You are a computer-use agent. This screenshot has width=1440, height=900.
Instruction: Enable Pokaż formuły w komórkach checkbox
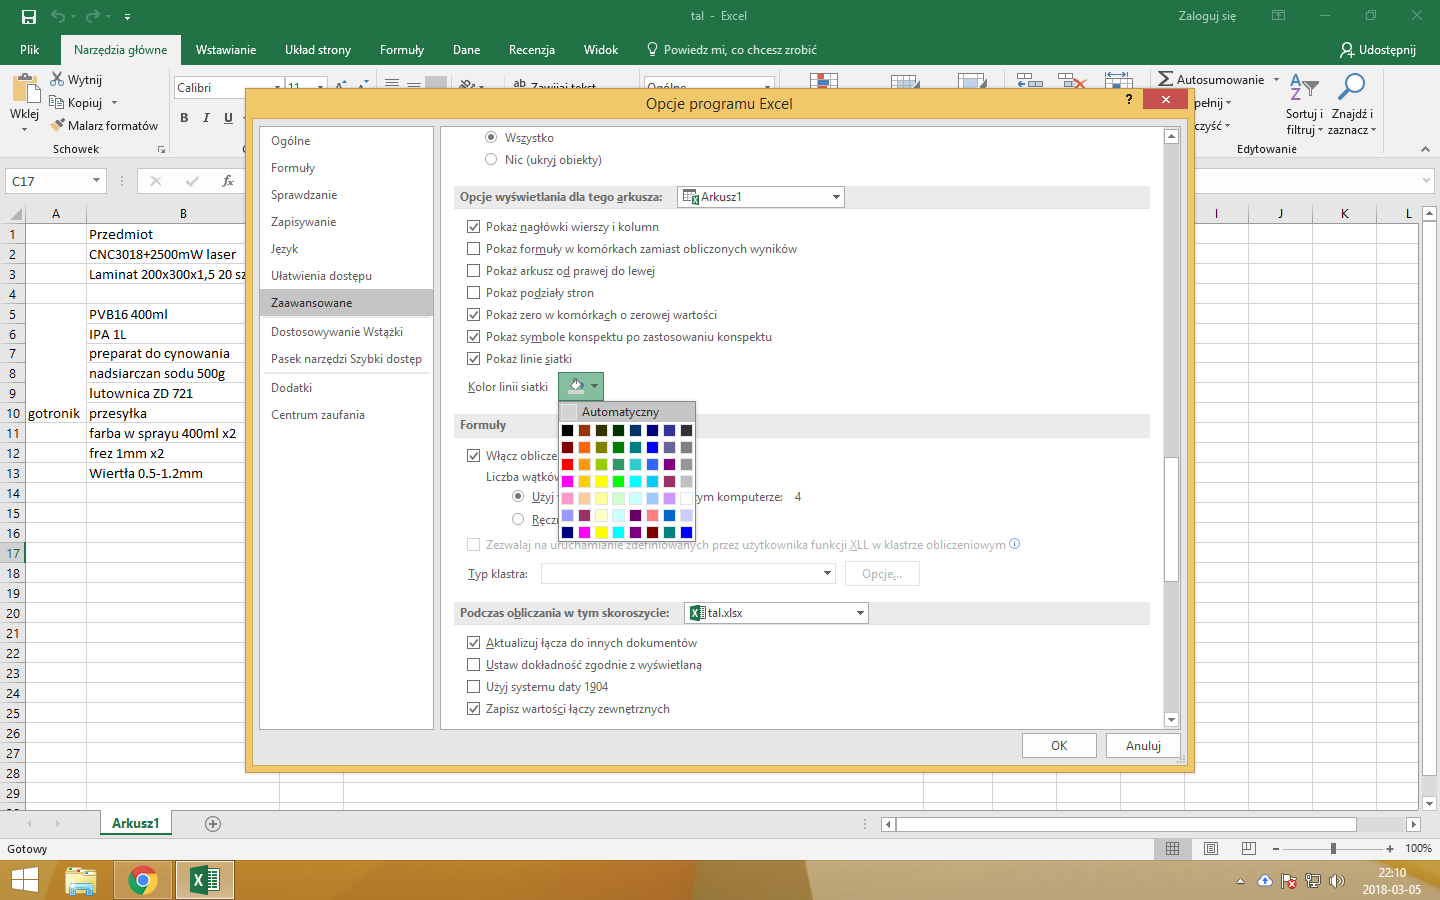click(474, 249)
